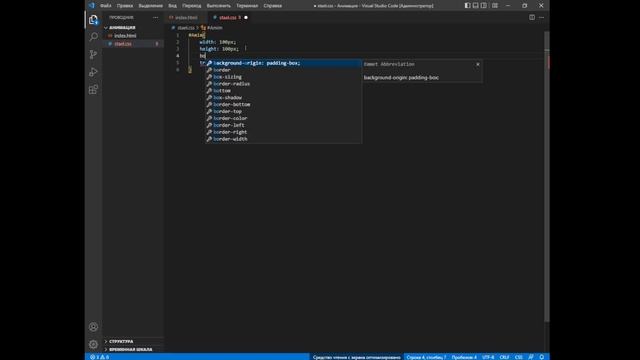
Task: Choose the border-right suggestion
Action: tap(283, 132)
